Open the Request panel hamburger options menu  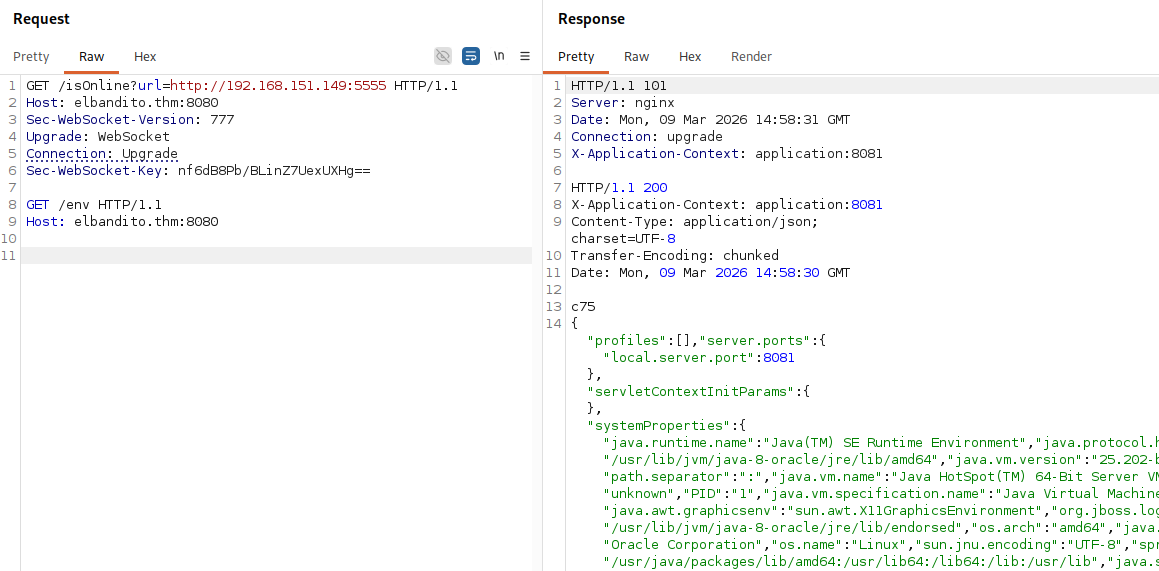click(525, 56)
